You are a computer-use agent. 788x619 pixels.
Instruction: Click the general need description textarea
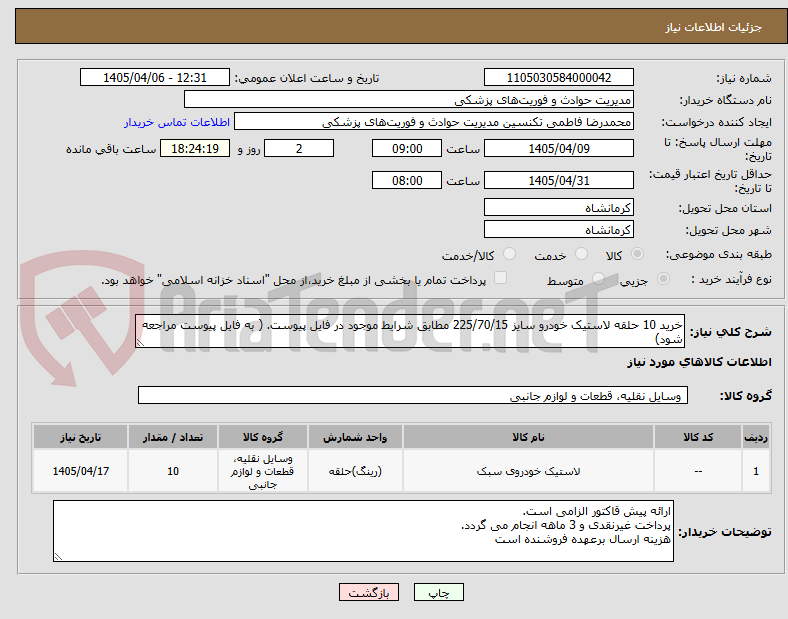pos(410,331)
